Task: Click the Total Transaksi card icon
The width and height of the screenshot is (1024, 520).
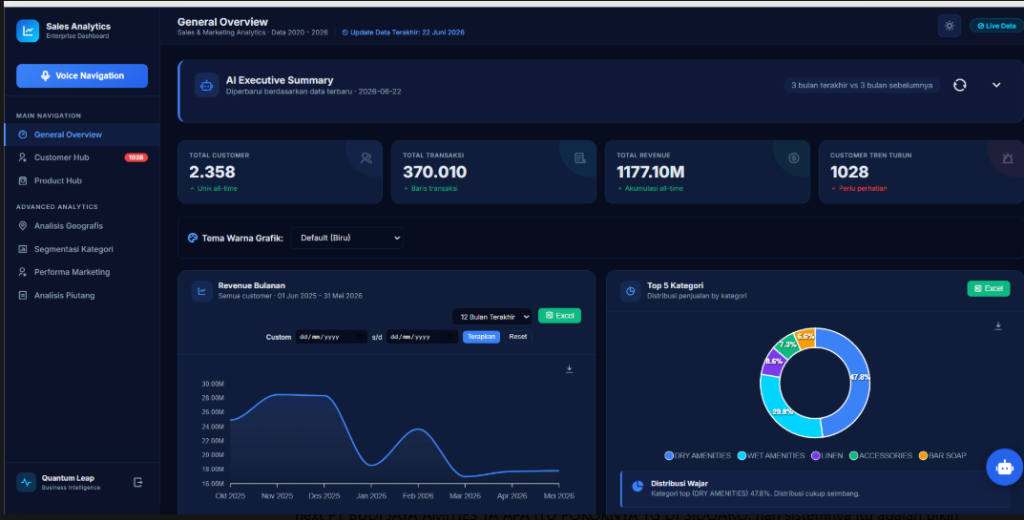Action: [579, 158]
